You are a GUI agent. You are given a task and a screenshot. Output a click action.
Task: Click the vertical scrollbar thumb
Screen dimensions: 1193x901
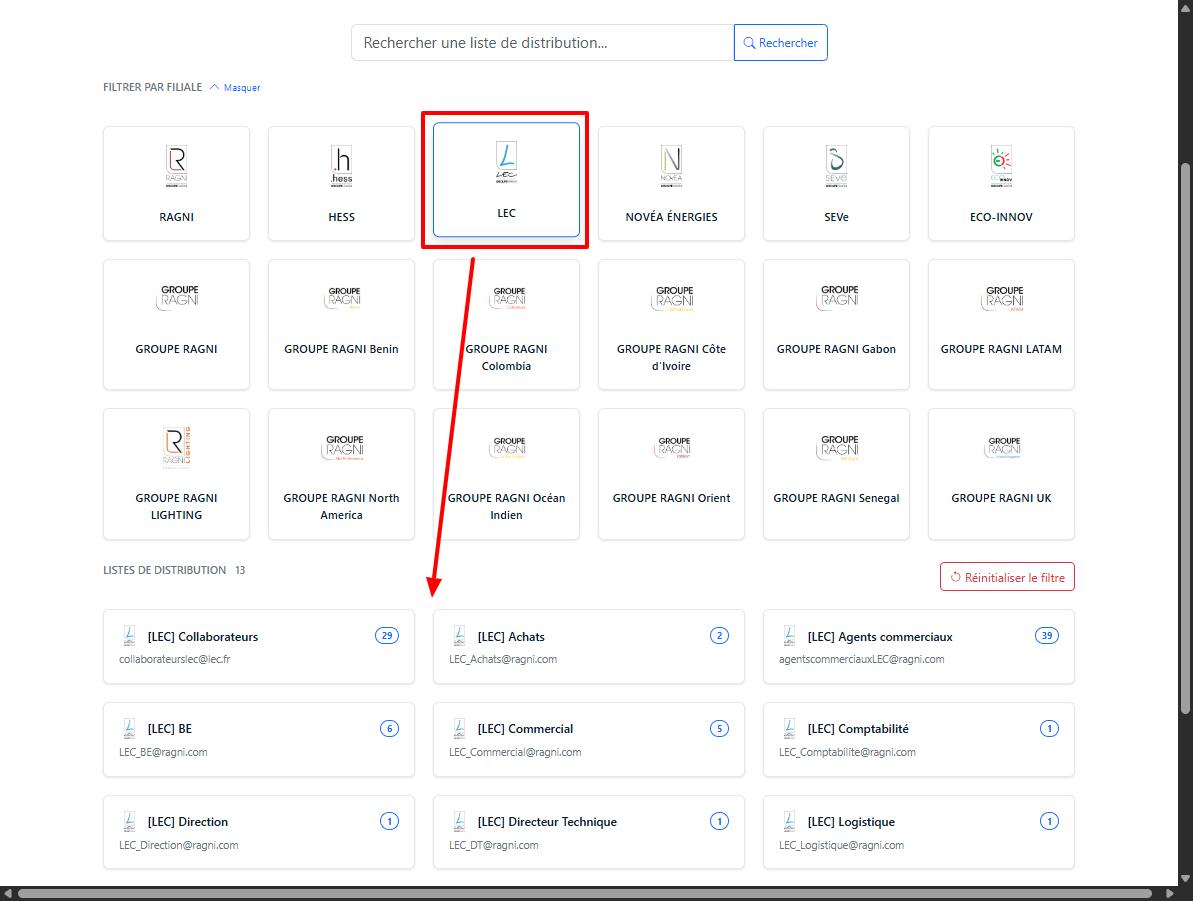tap(1185, 438)
